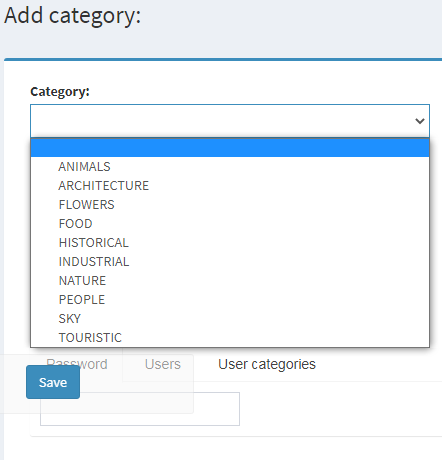Open the Password tab

pyautogui.click(x=77, y=364)
